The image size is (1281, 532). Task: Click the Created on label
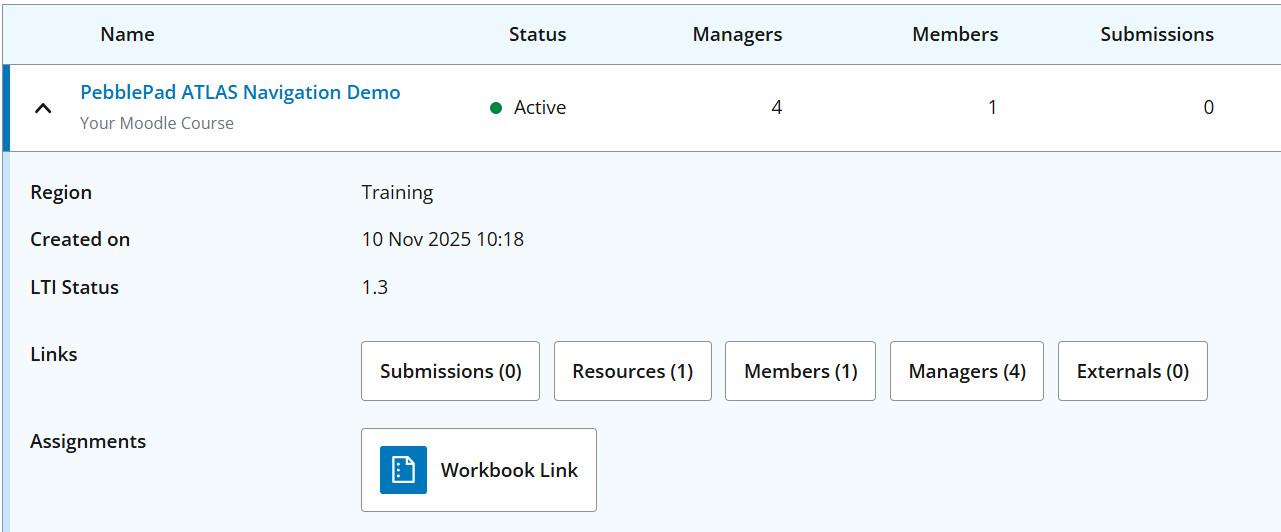(x=80, y=239)
